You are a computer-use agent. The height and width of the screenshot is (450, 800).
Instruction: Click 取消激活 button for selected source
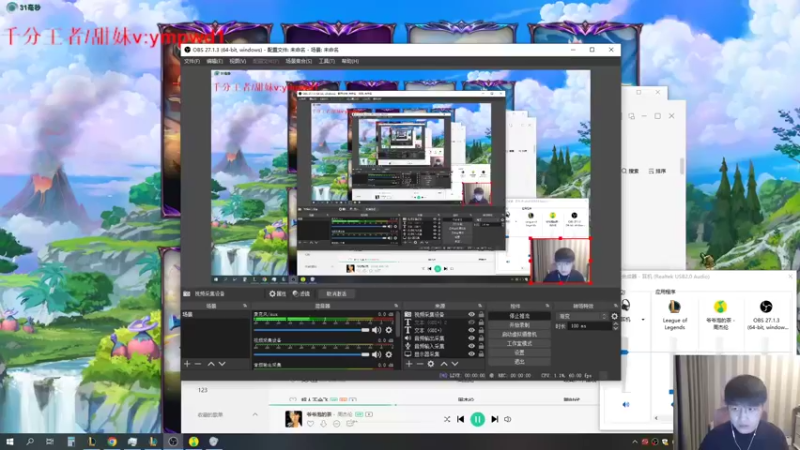(336, 294)
